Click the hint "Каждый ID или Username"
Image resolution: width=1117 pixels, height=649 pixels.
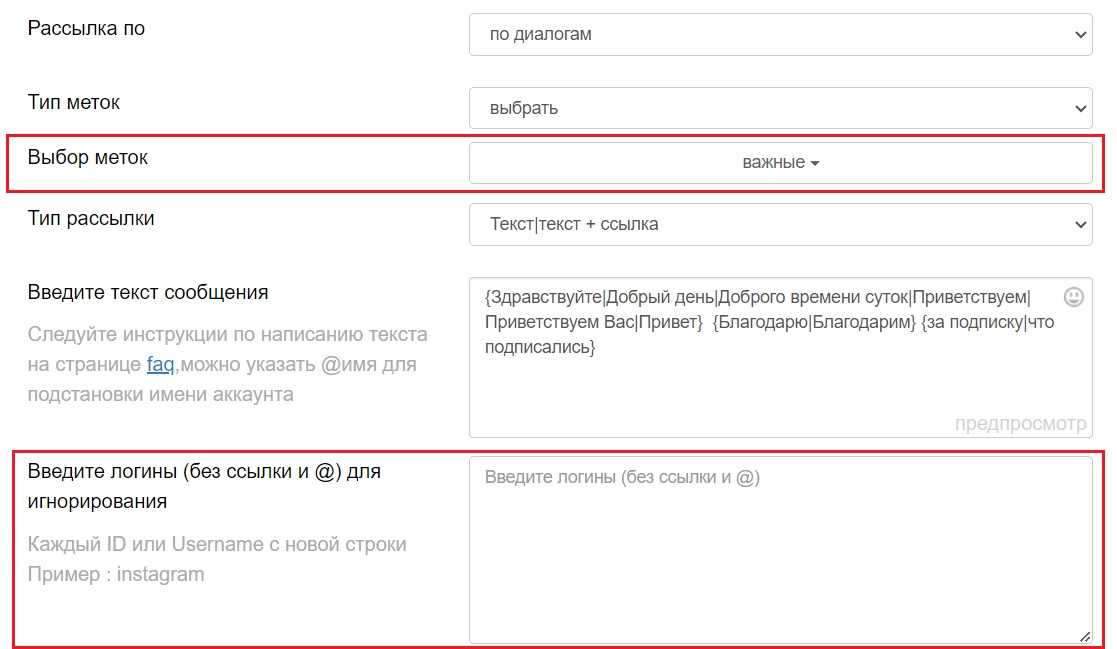point(217,545)
